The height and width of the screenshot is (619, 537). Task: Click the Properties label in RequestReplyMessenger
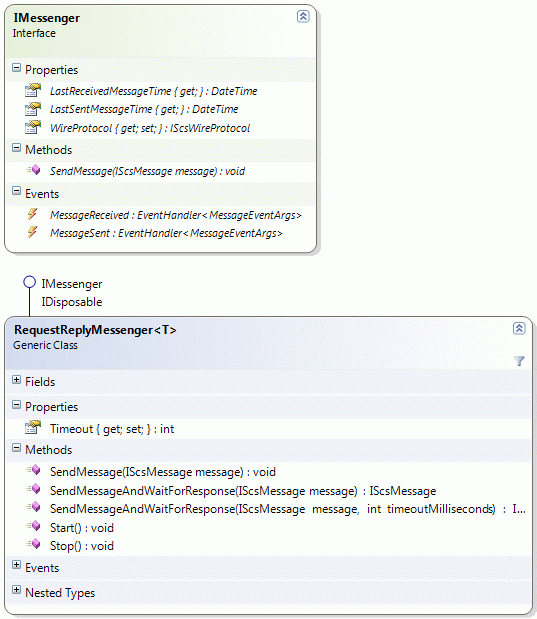[51, 407]
